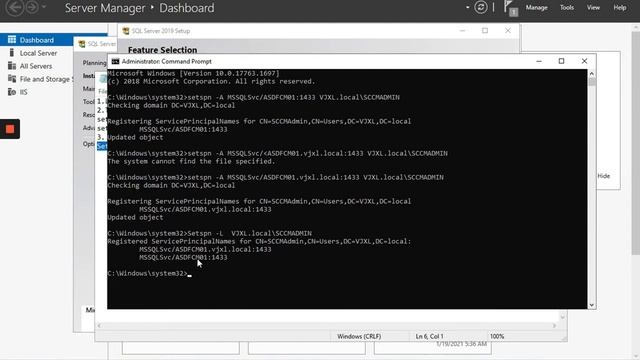Click the red stop recording button

10,129
